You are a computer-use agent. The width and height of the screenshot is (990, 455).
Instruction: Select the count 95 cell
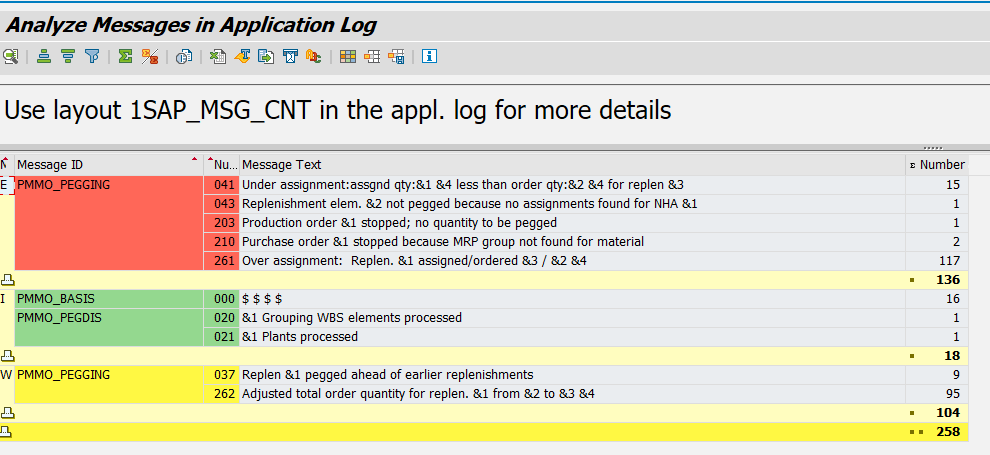click(x=937, y=394)
